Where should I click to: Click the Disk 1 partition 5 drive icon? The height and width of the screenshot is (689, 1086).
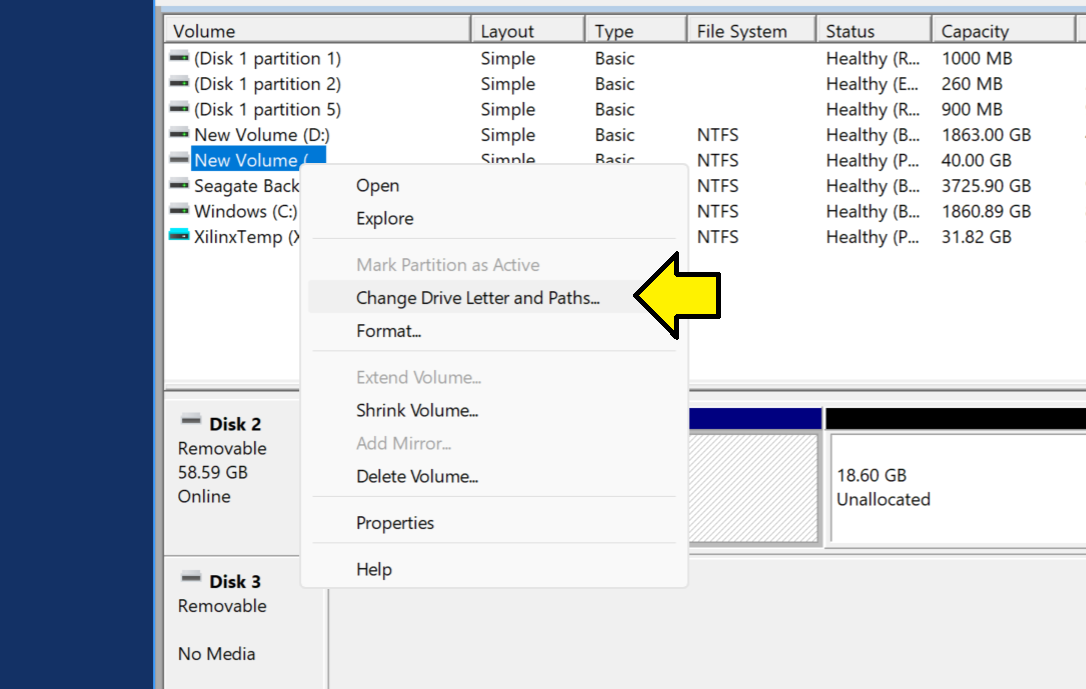[x=179, y=110]
